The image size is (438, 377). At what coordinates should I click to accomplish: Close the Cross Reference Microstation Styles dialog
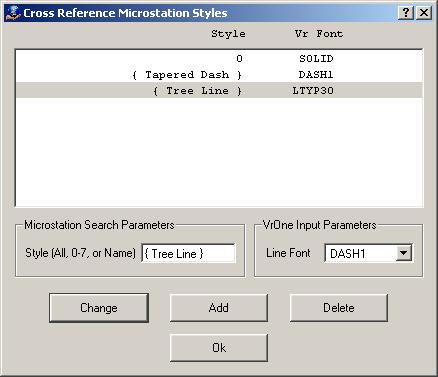point(424,13)
